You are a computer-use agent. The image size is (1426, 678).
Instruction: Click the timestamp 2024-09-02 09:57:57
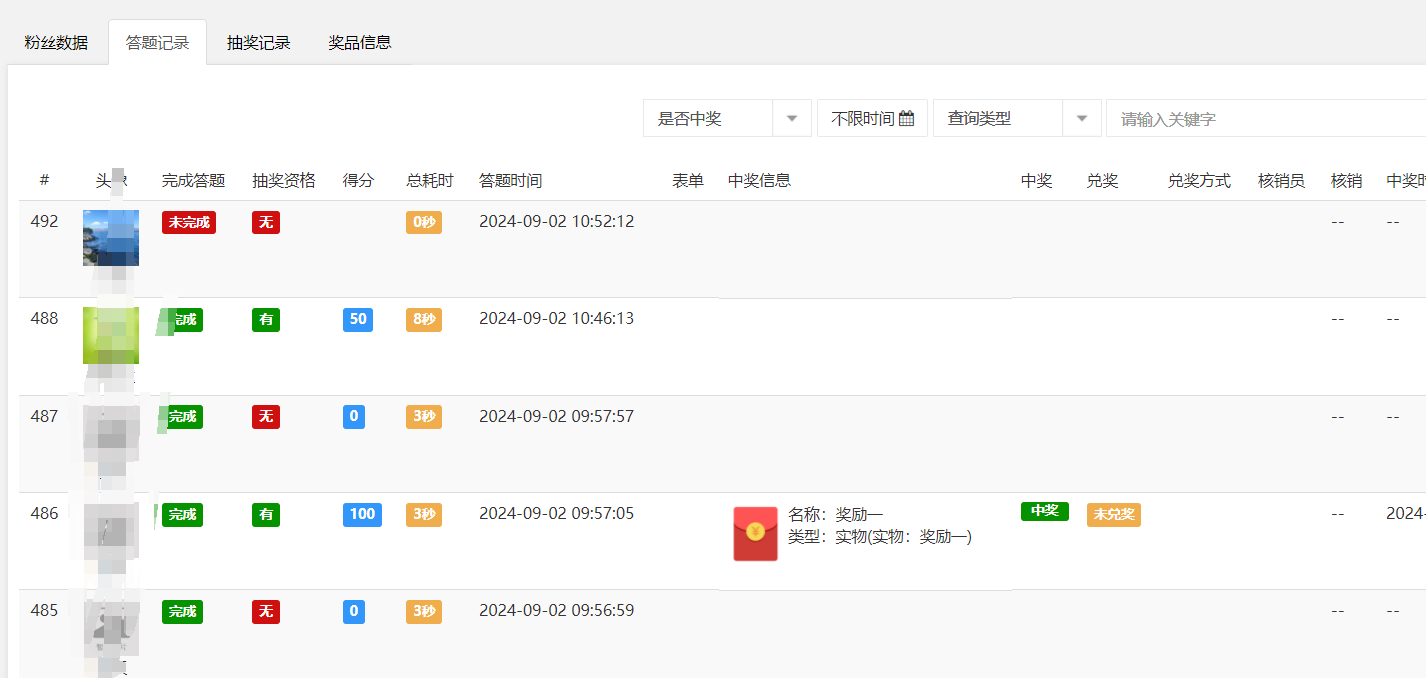click(x=556, y=416)
